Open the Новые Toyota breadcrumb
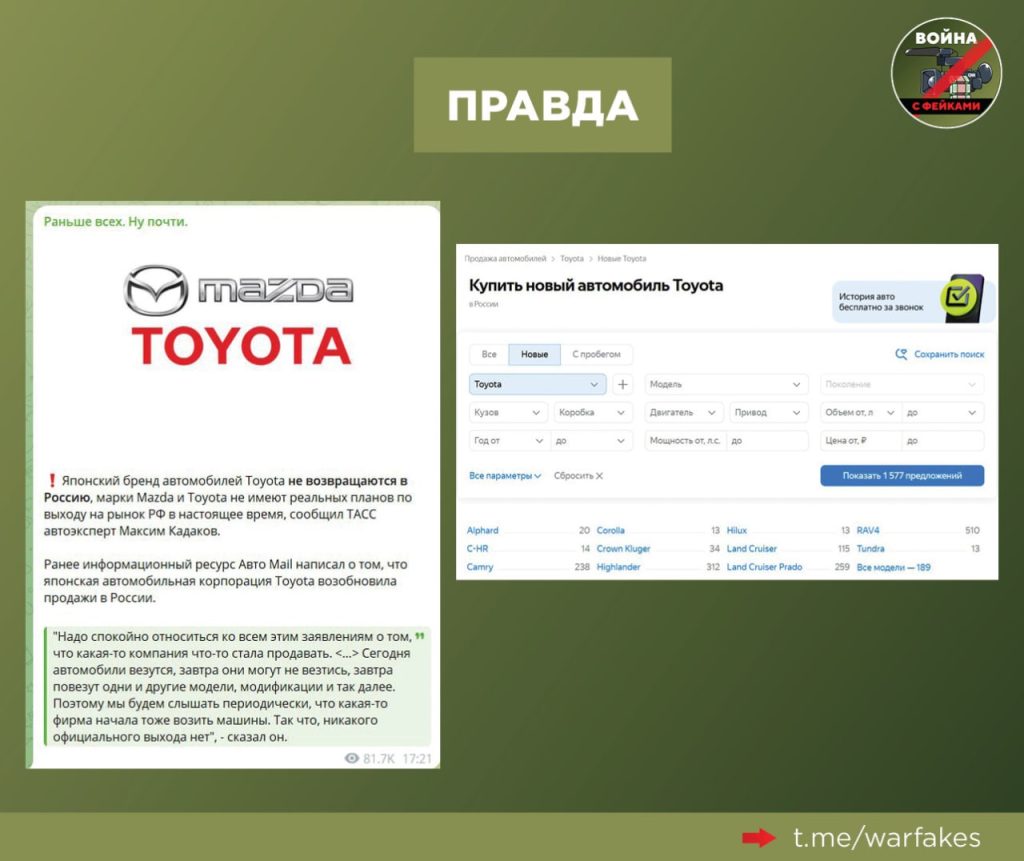Screen dimensions: 1024x861 pos(622,259)
